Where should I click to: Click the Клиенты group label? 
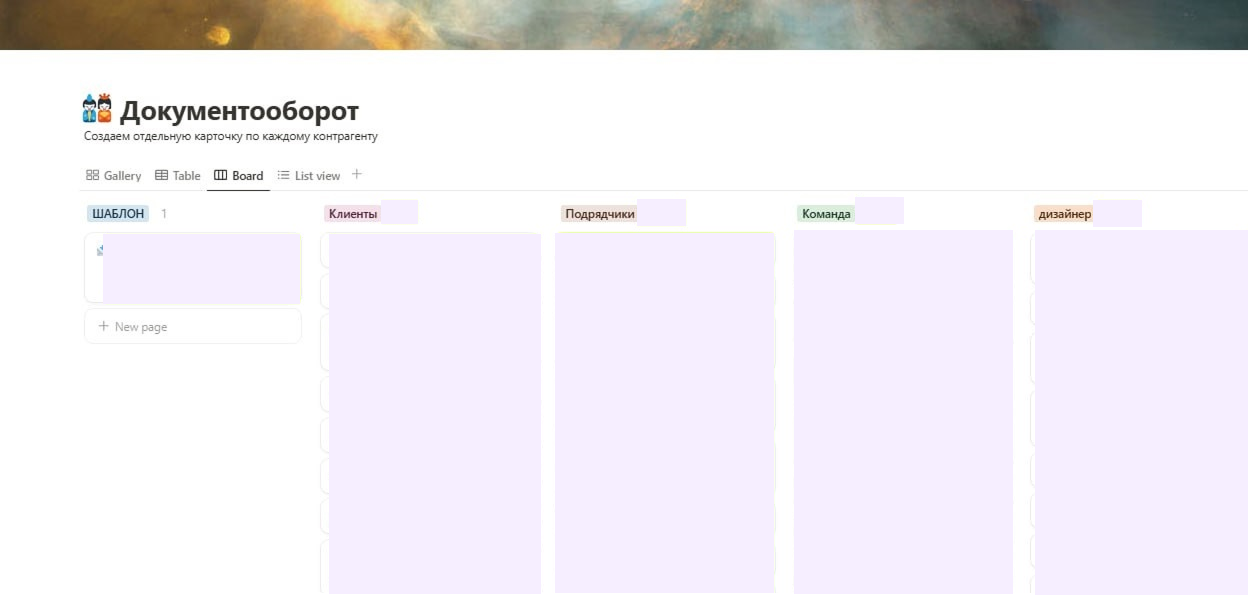click(x=353, y=214)
